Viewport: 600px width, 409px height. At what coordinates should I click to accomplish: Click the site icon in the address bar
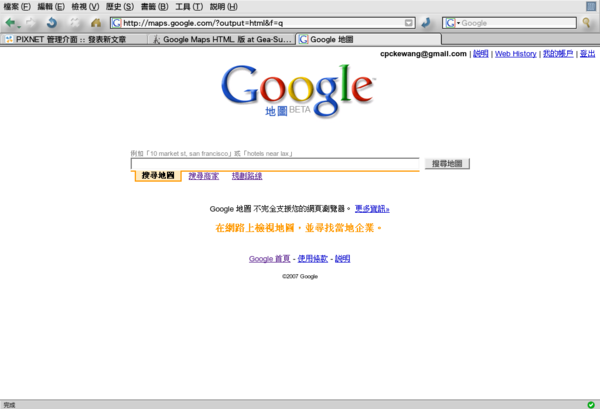pos(116,23)
